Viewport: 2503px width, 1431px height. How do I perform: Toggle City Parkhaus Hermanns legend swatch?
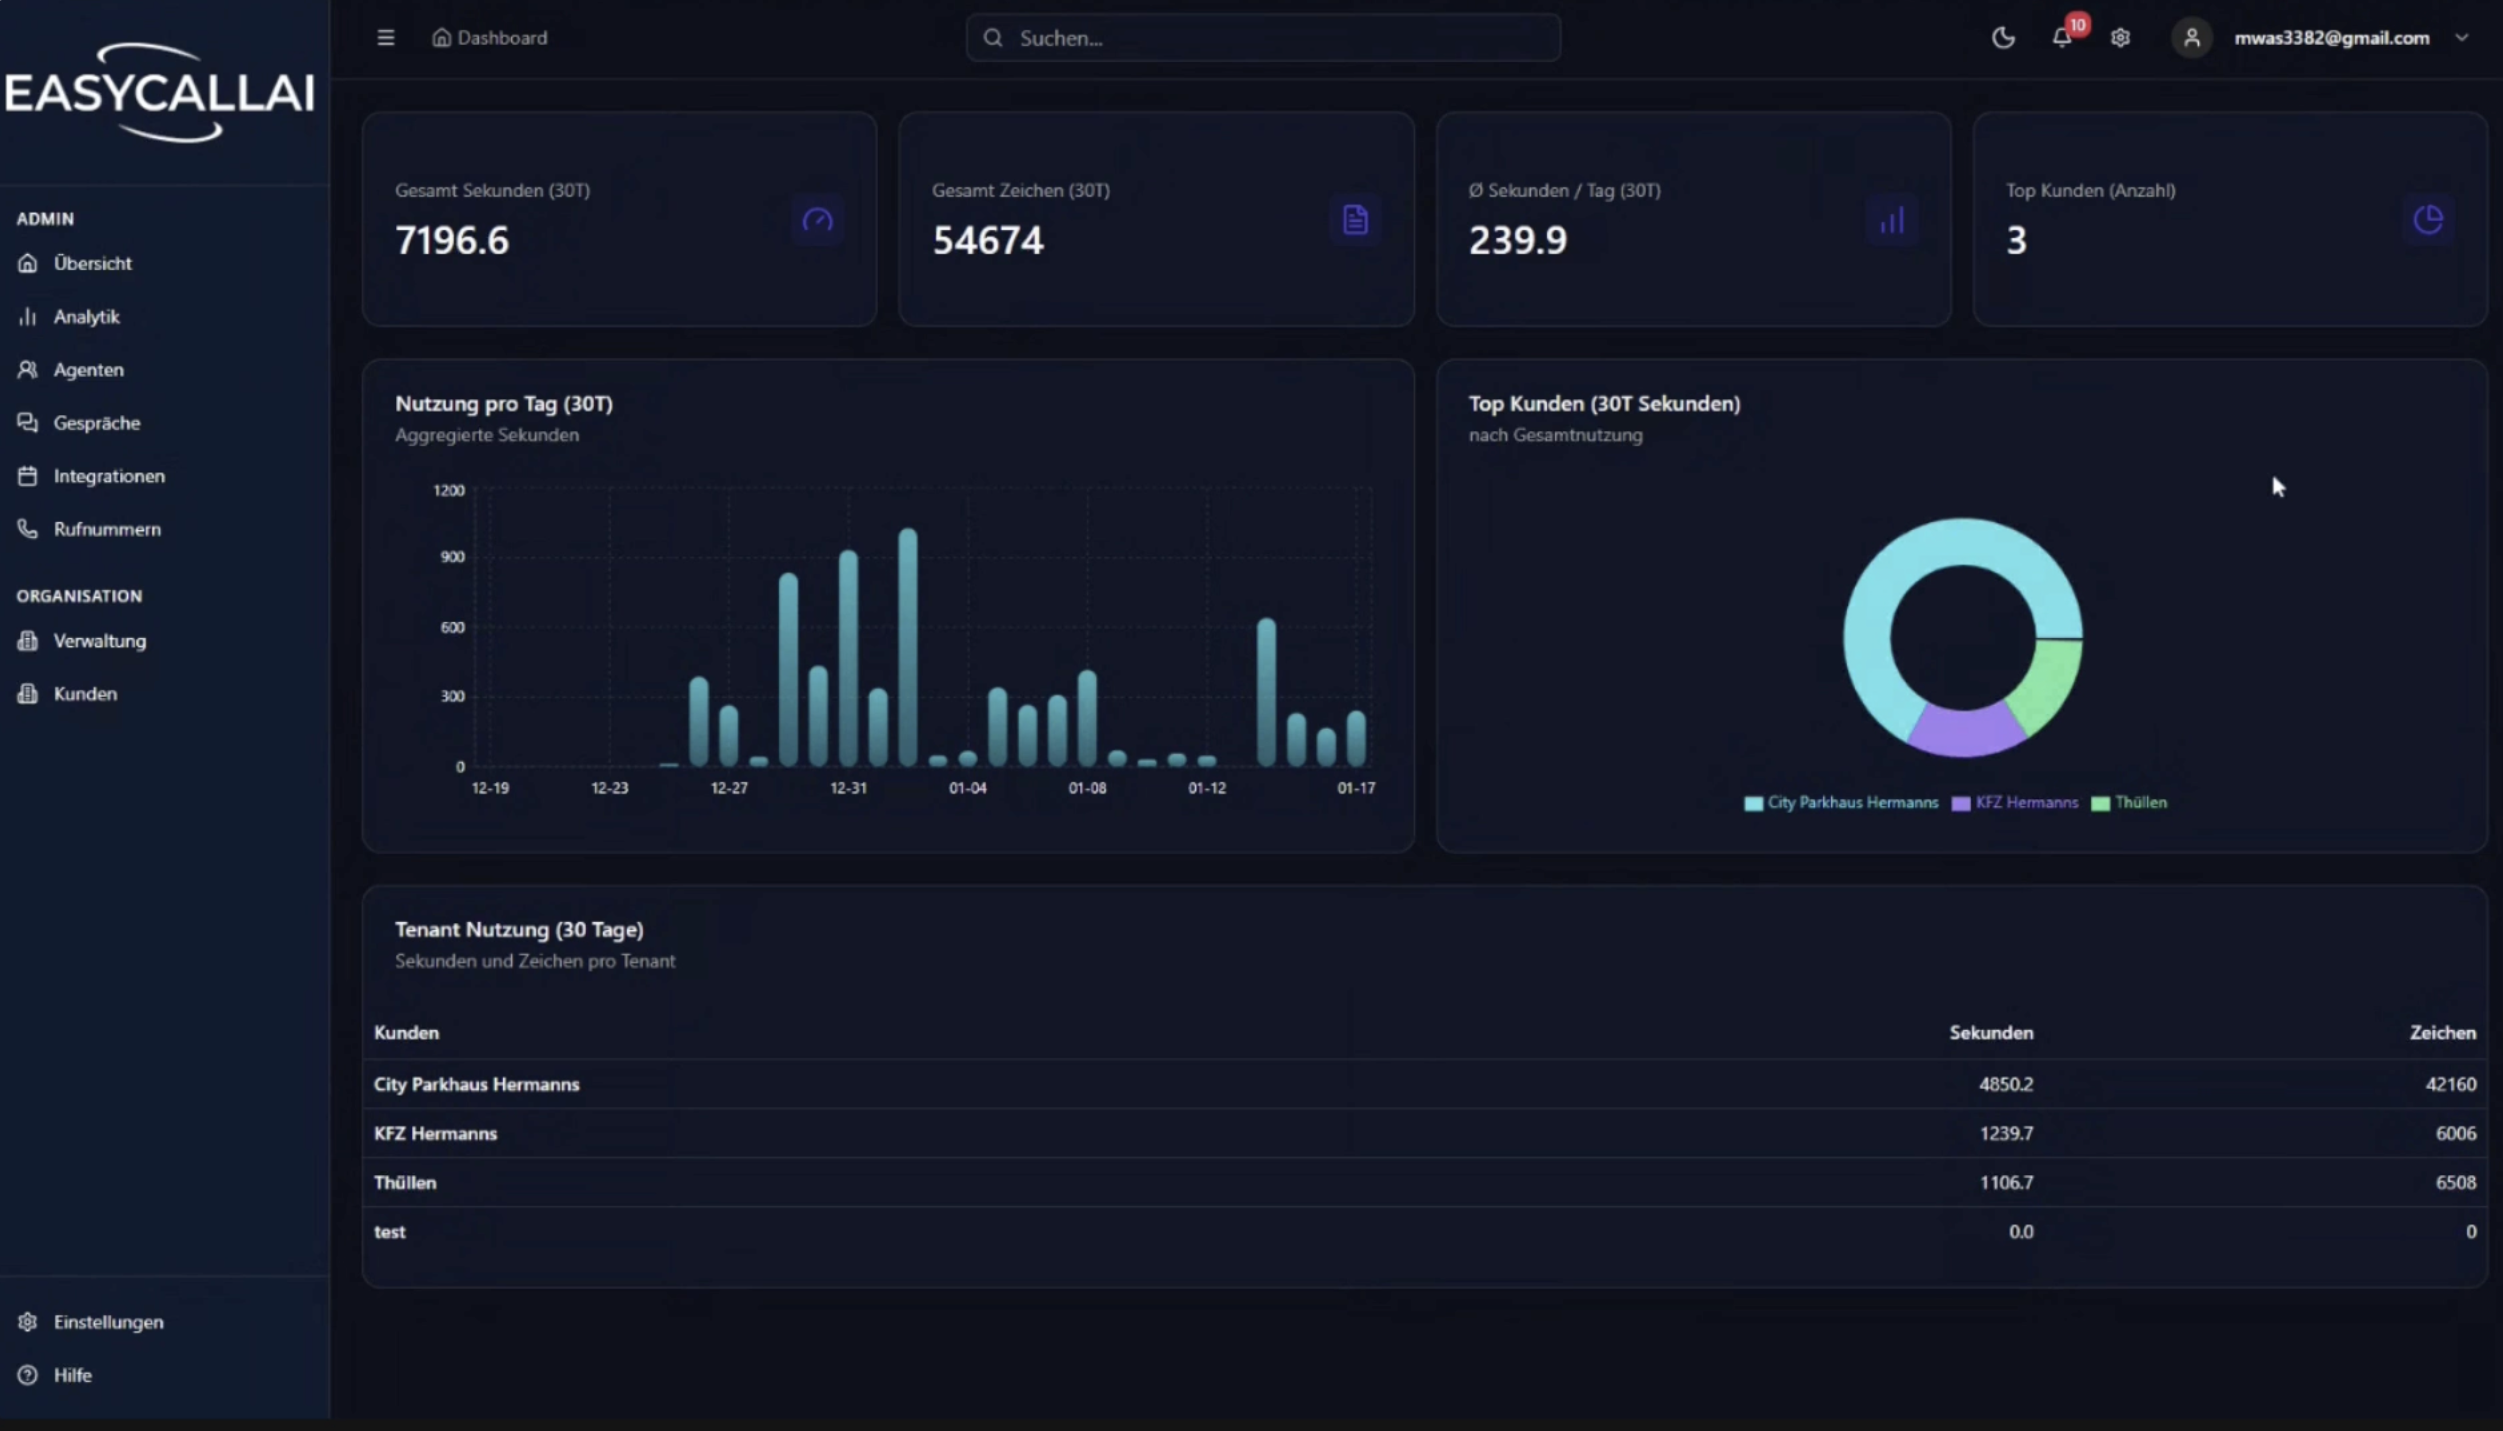coord(1753,804)
